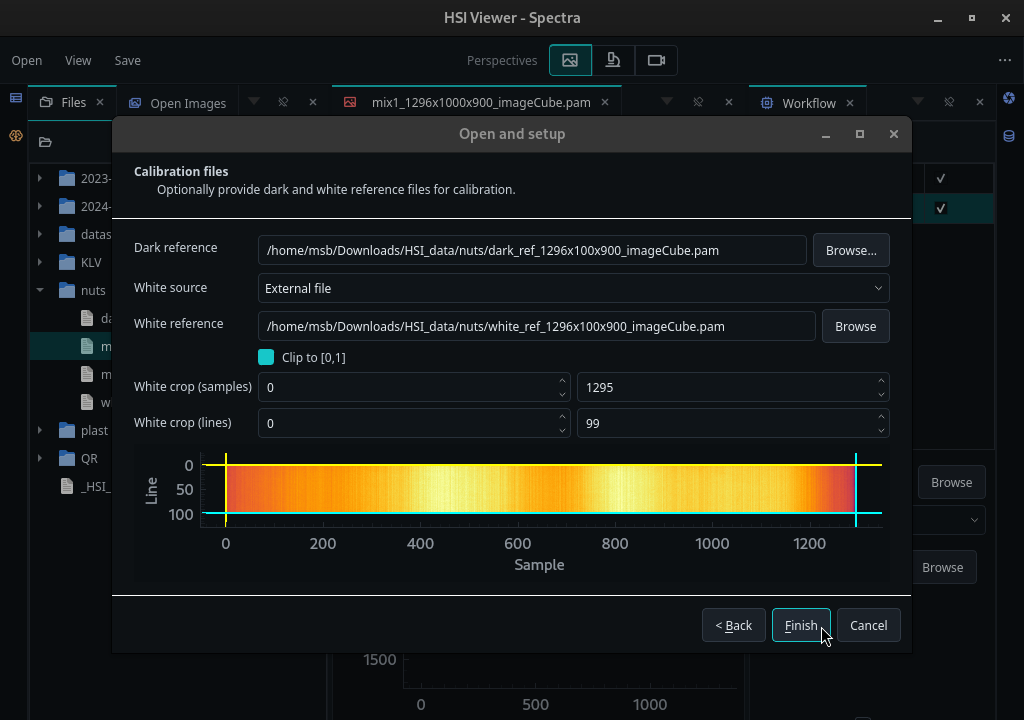
Task: Click the QR folder icon
Action: pos(67,458)
